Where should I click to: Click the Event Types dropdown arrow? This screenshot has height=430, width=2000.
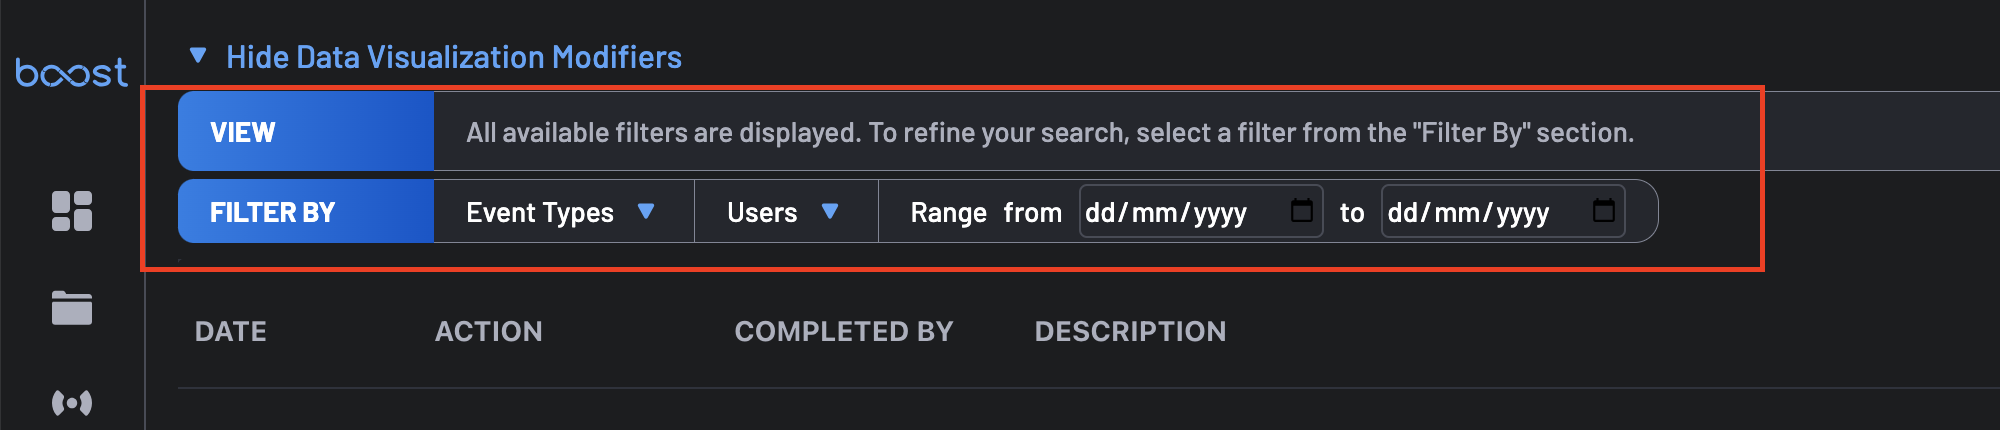click(646, 211)
